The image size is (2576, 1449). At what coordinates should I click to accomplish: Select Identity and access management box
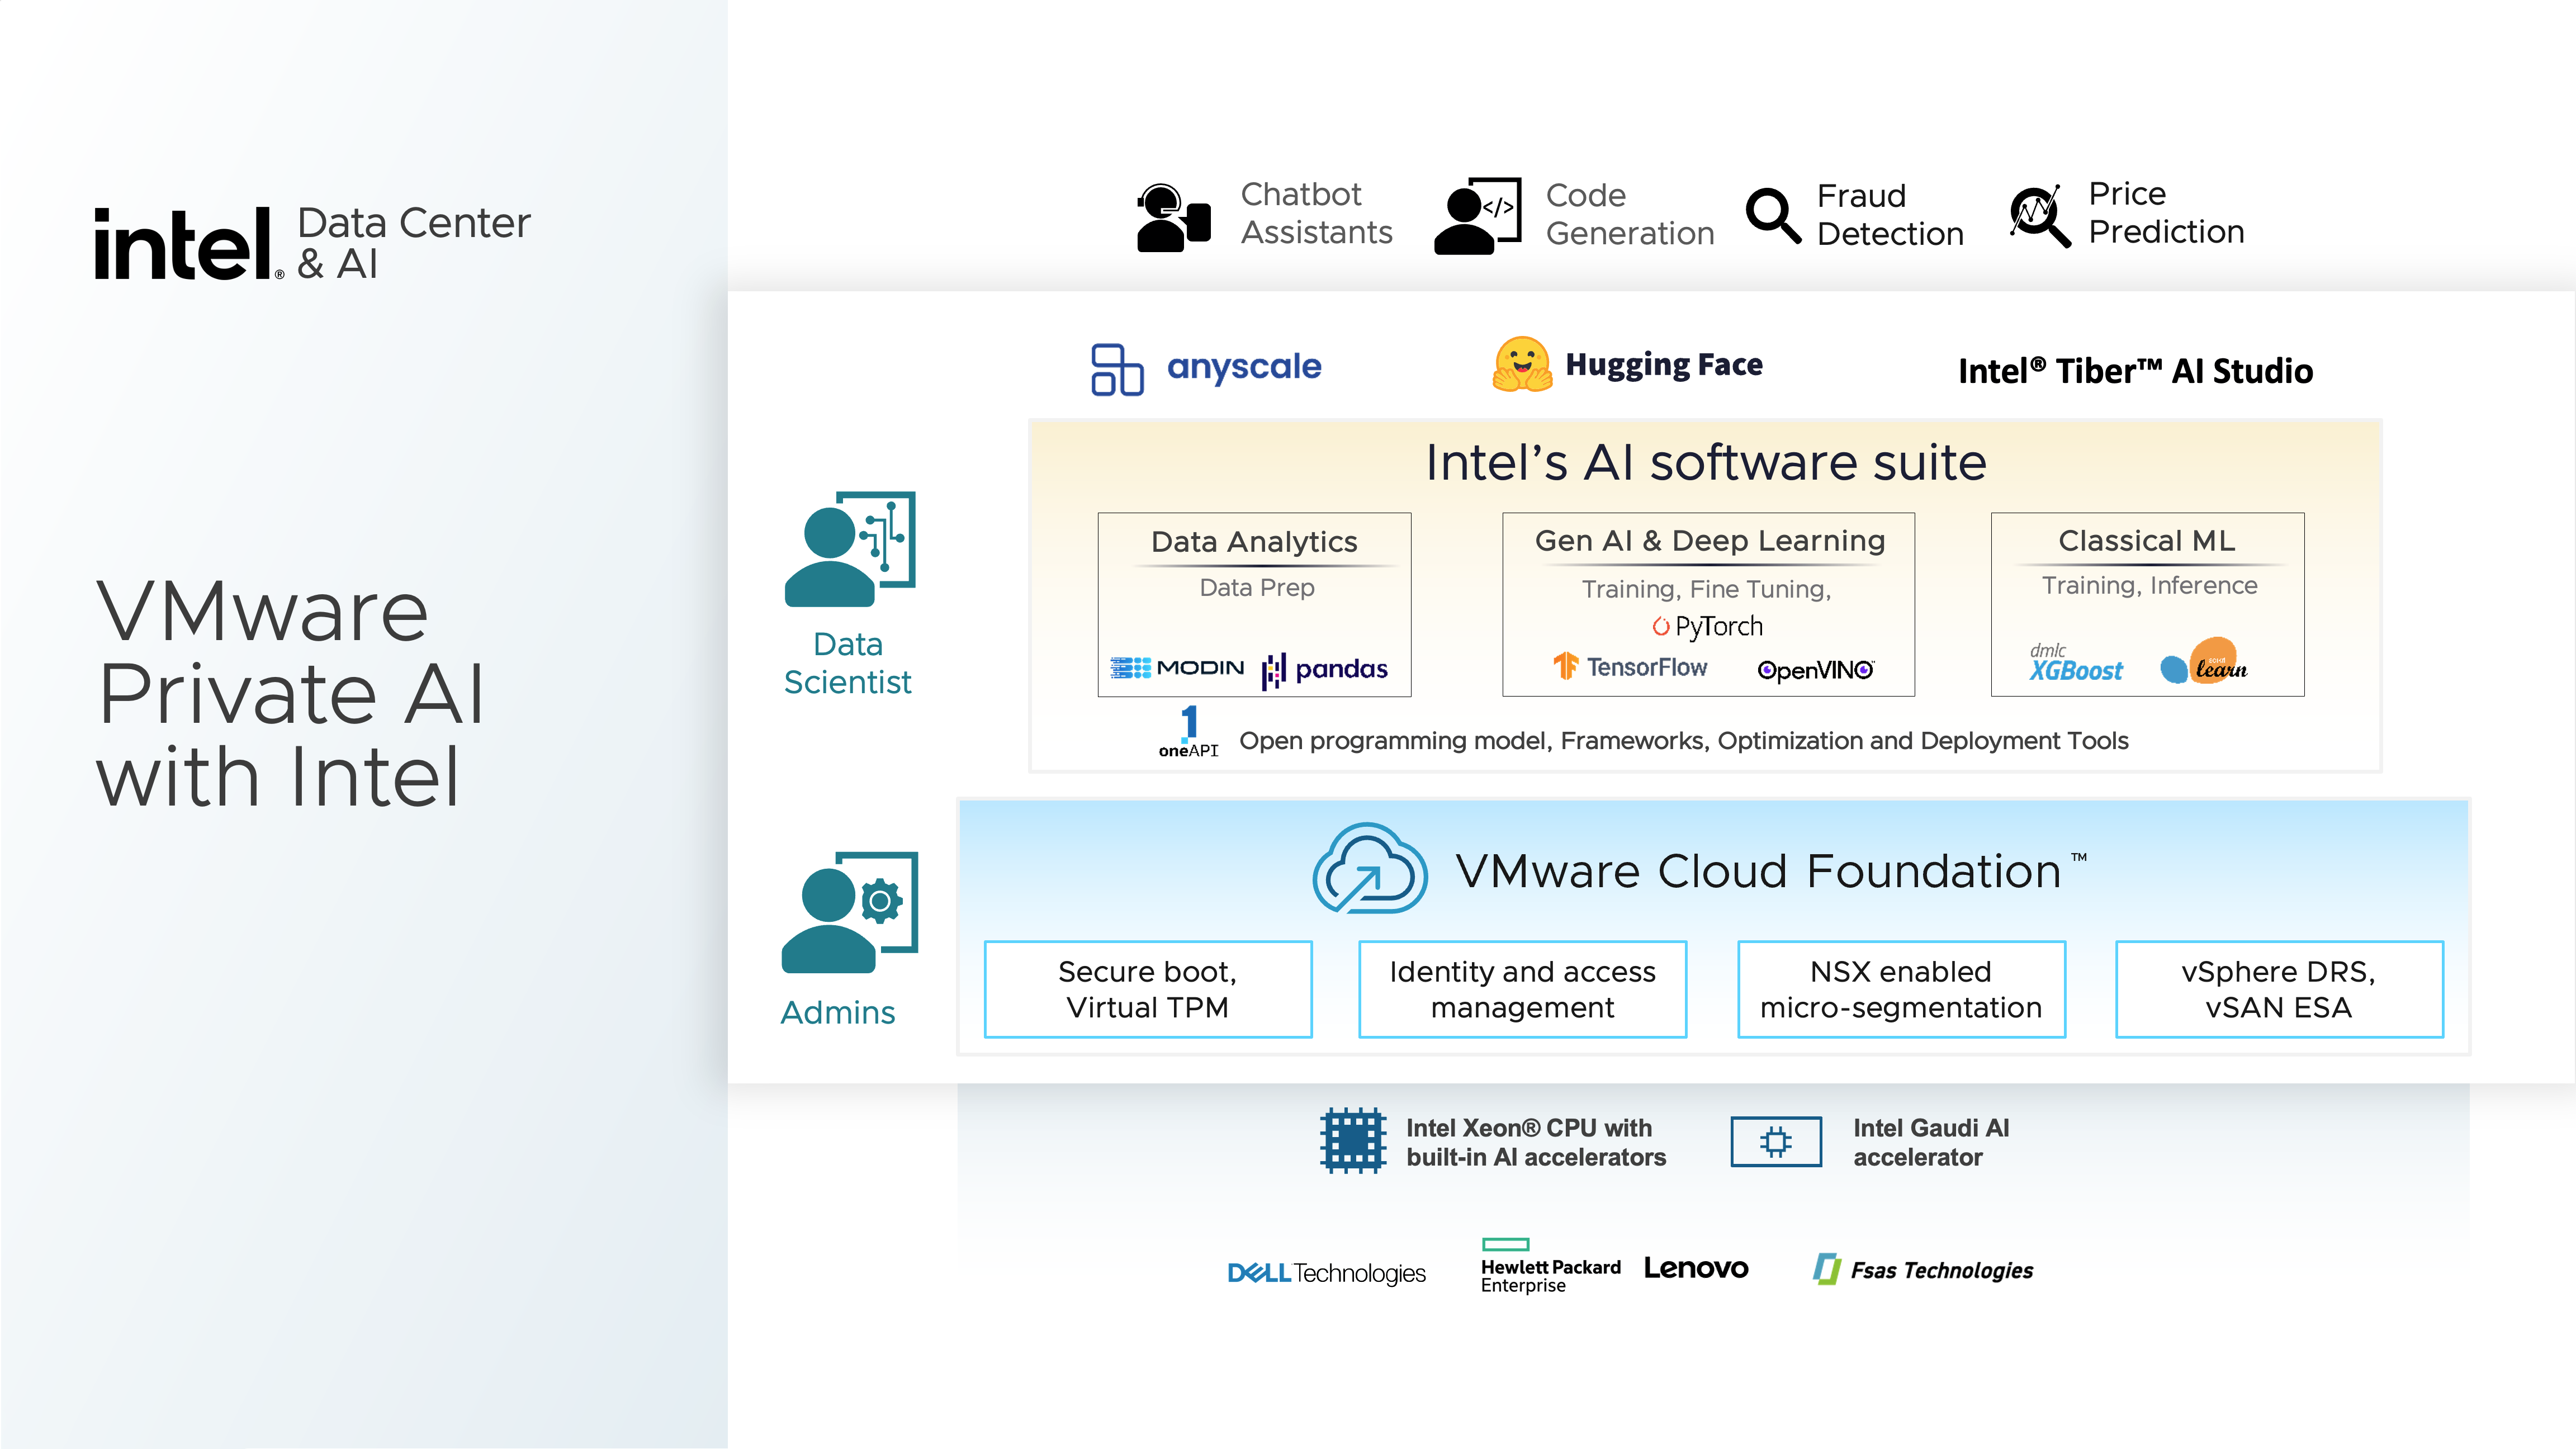pyautogui.click(x=1522, y=989)
